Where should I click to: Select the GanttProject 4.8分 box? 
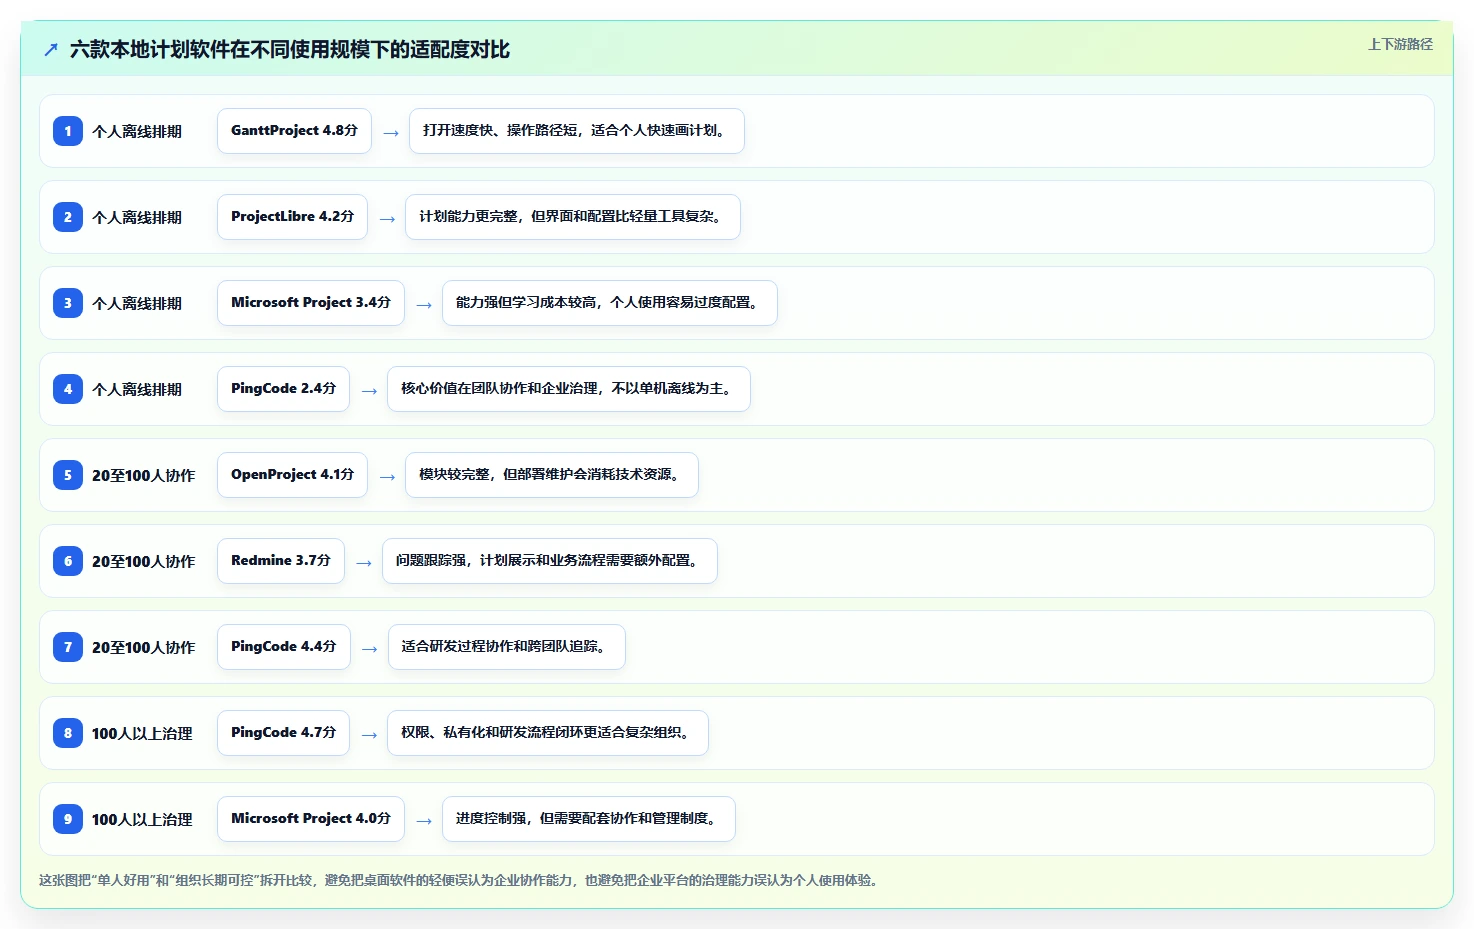click(x=294, y=131)
